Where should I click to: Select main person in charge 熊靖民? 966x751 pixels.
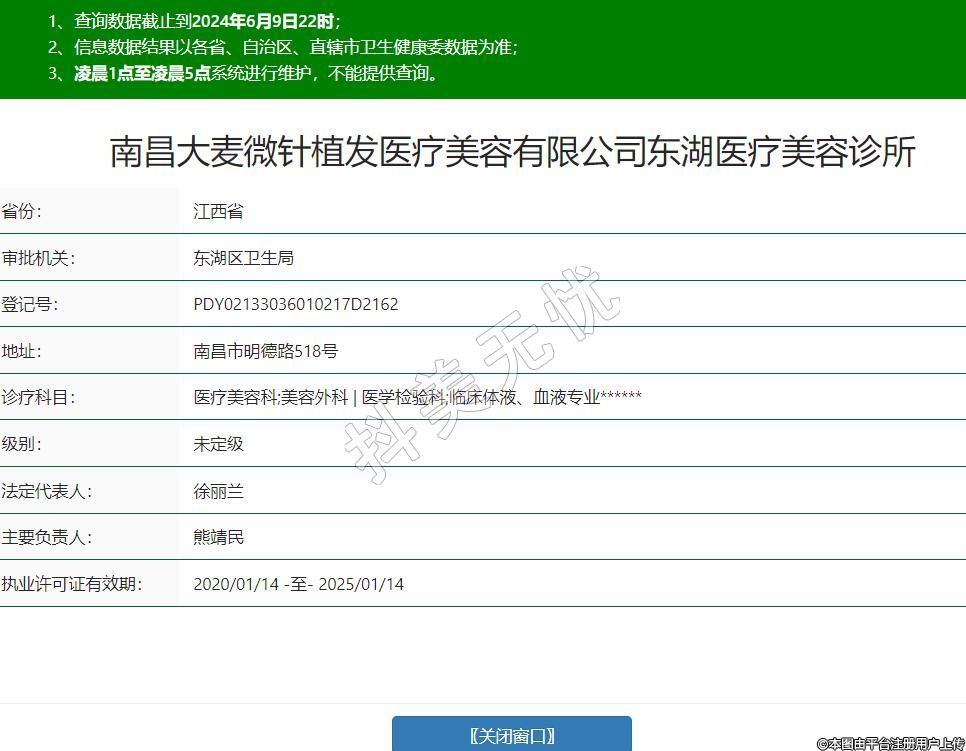click(x=218, y=537)
